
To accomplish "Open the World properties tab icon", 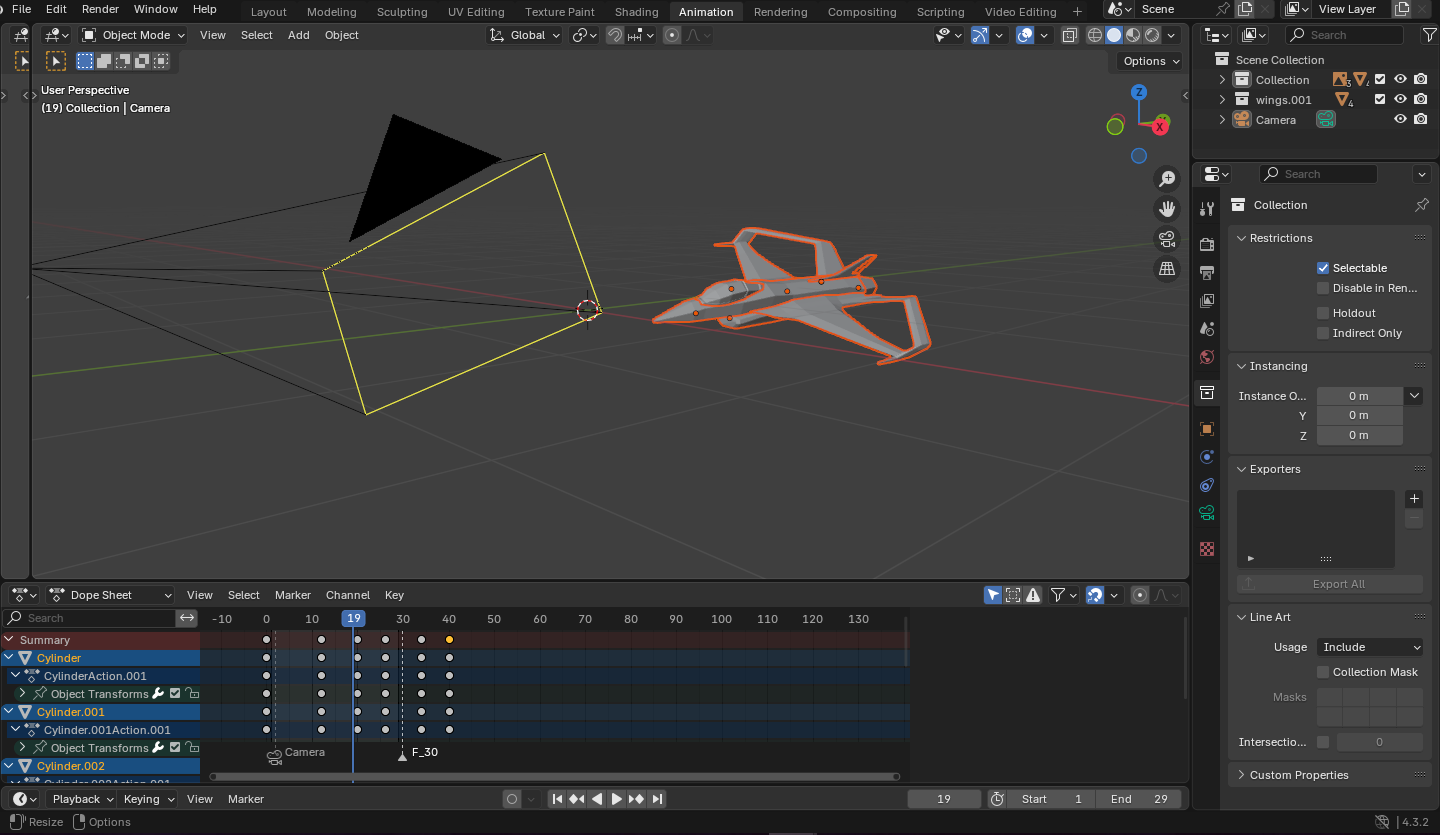I will pos(1207,357).
